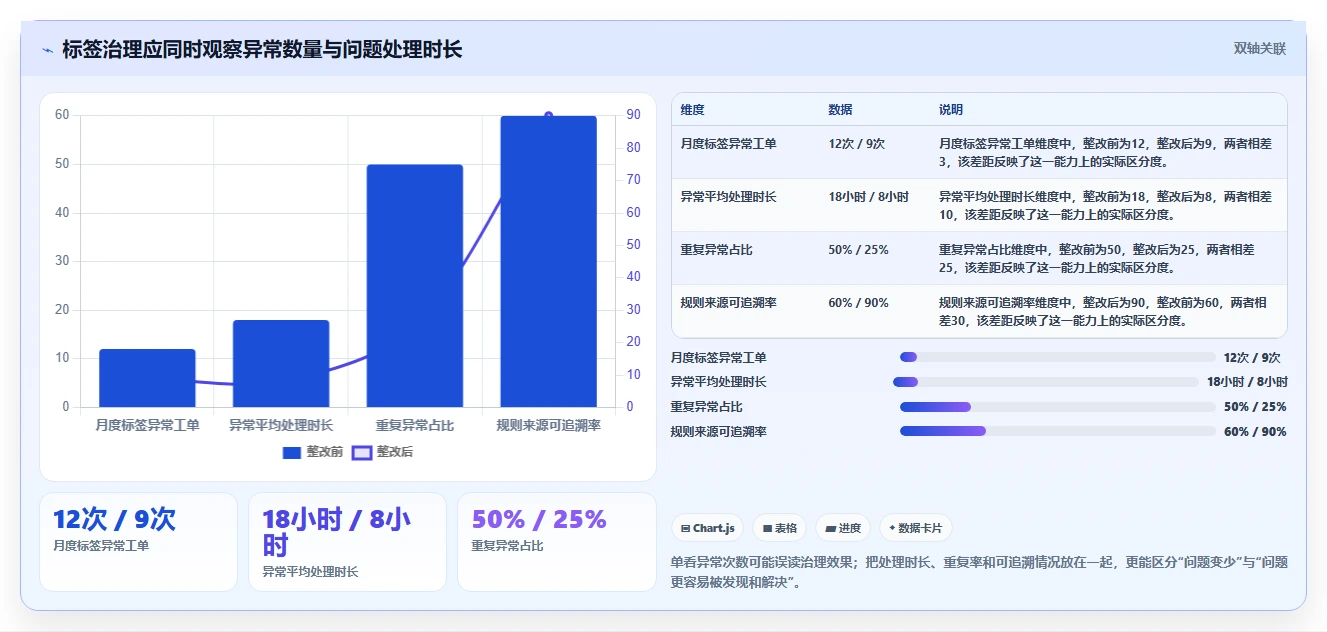Toggle the 整改后 legend item
Viewport: 1327px width, 632px height.
click(382, 452)
